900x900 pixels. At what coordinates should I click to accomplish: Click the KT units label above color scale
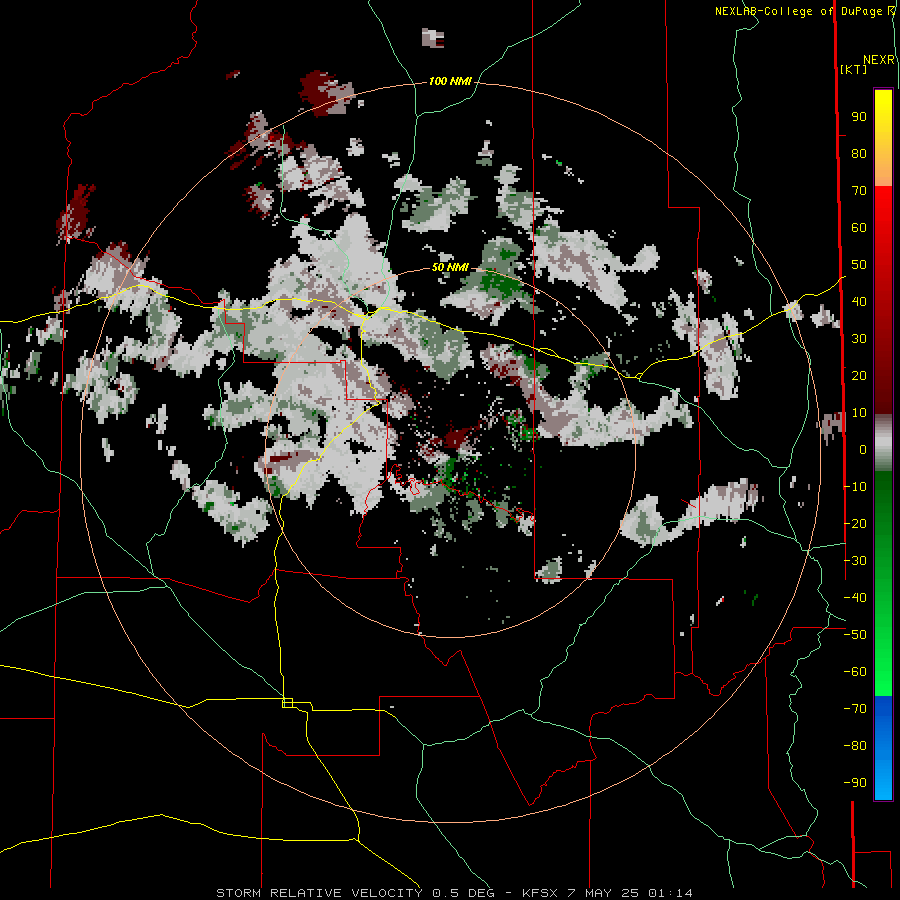(x=853, y=69)
